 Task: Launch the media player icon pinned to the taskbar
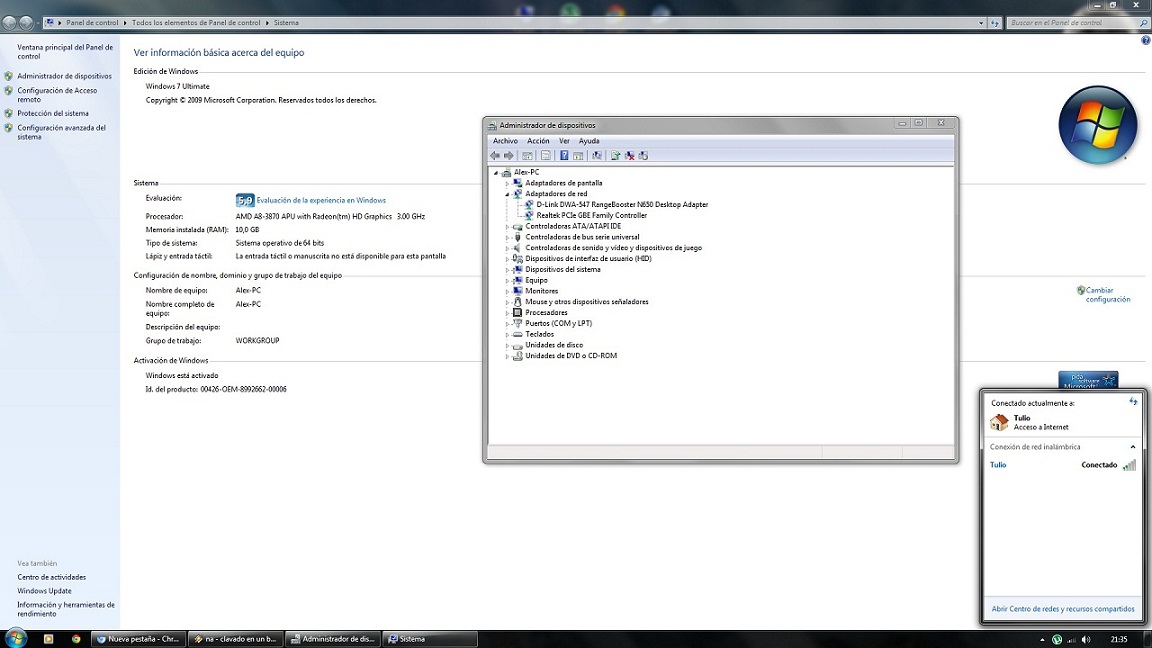tap(48, 639)
